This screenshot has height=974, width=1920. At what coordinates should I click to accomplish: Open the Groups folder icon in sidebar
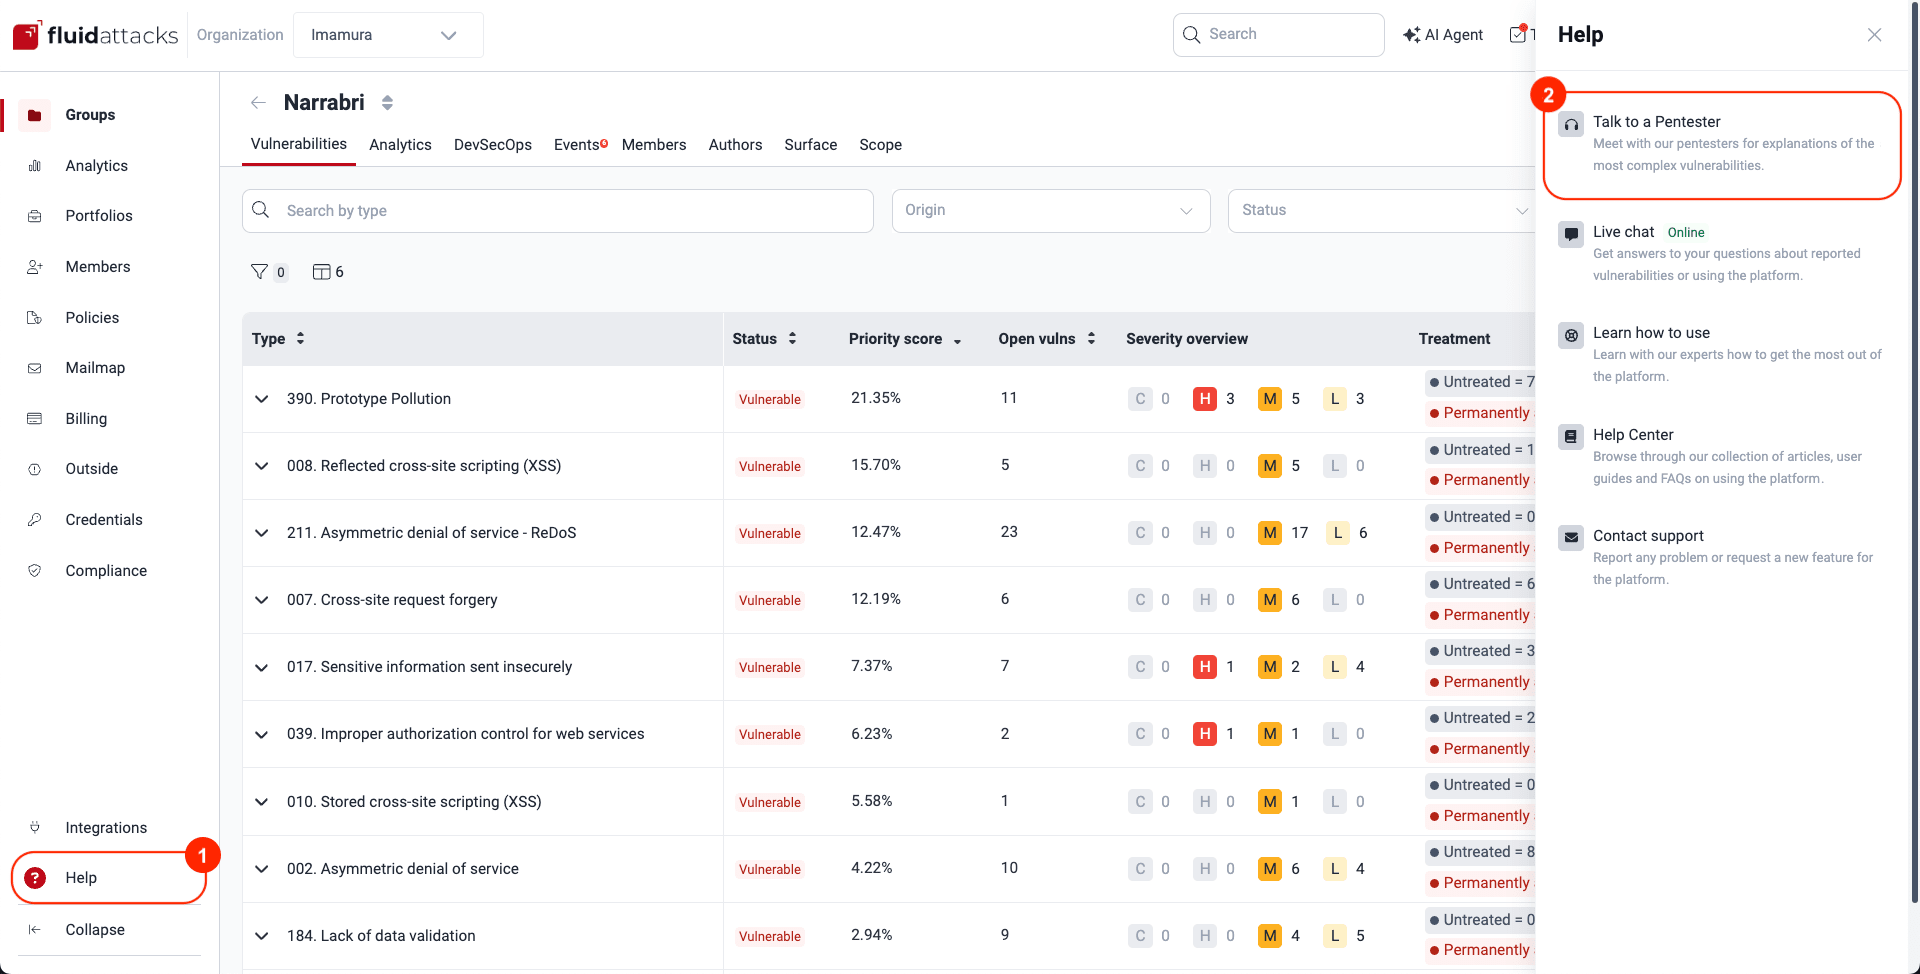coord(34,115)
